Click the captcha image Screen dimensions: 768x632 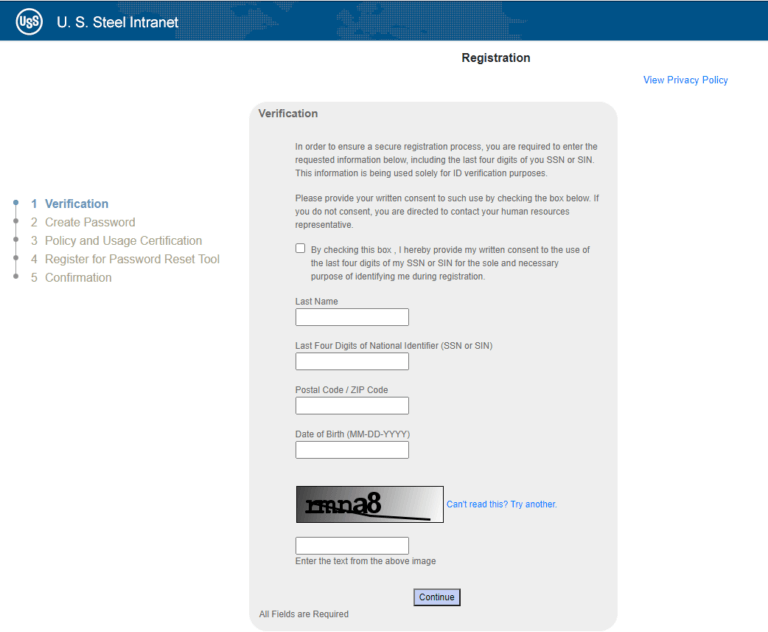369,505
